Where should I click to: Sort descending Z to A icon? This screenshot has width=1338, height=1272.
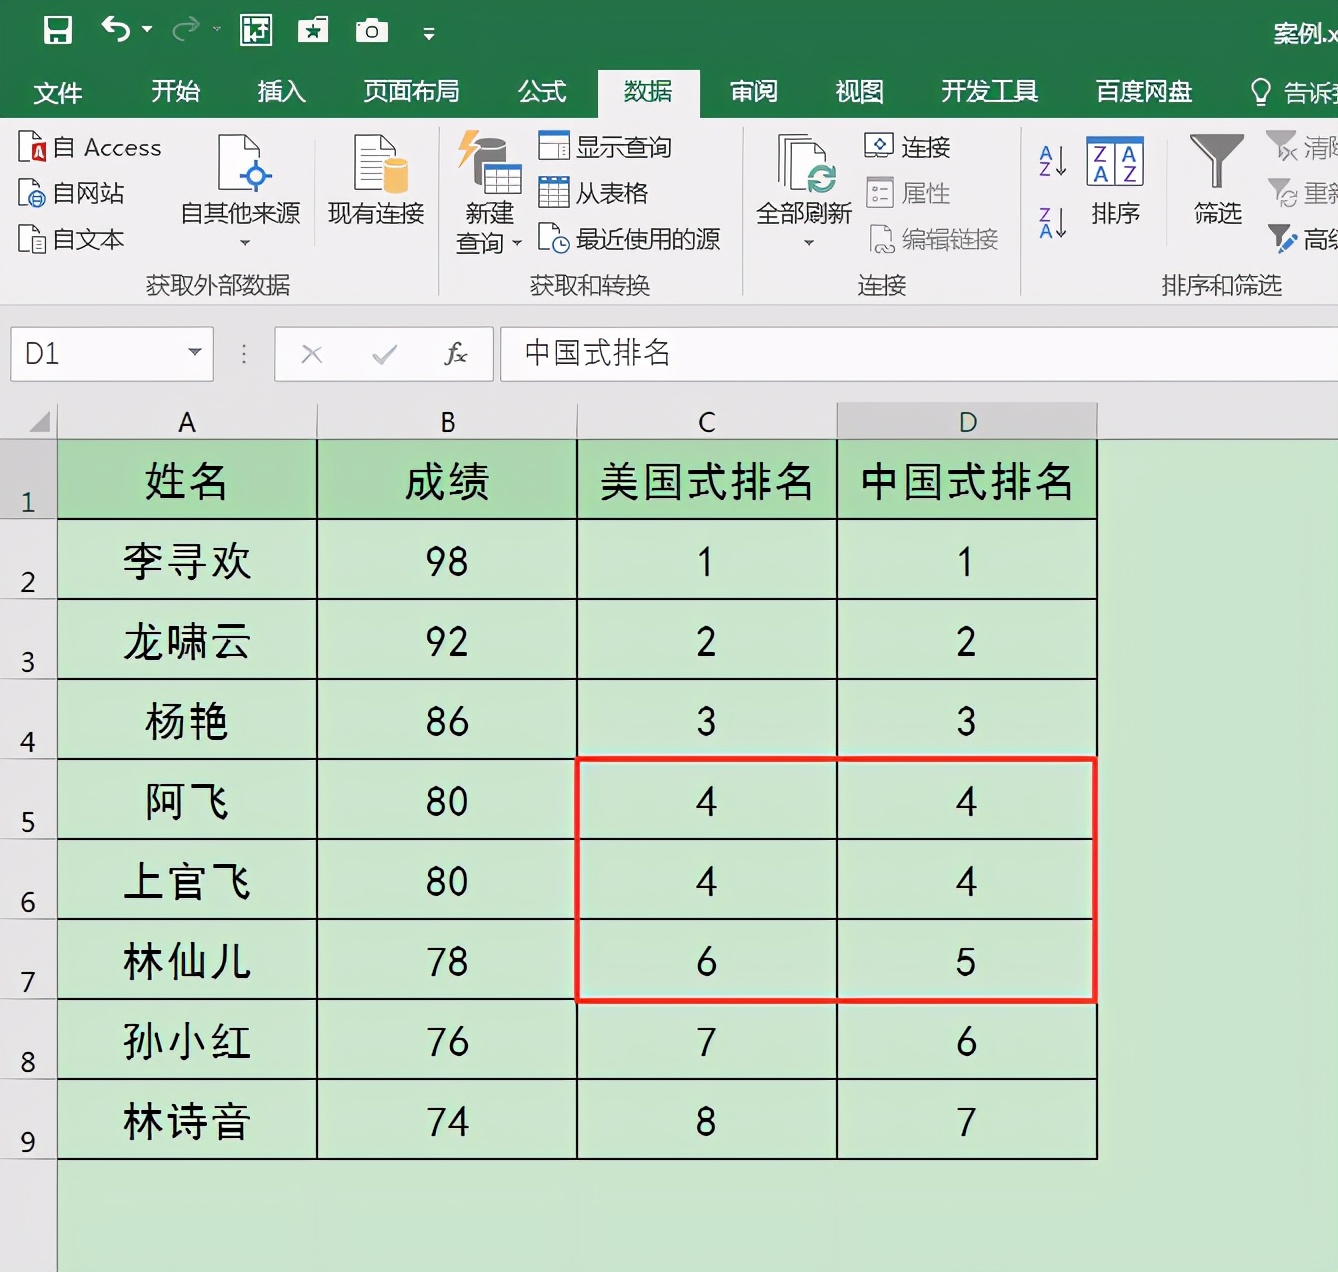(1053, 222)
